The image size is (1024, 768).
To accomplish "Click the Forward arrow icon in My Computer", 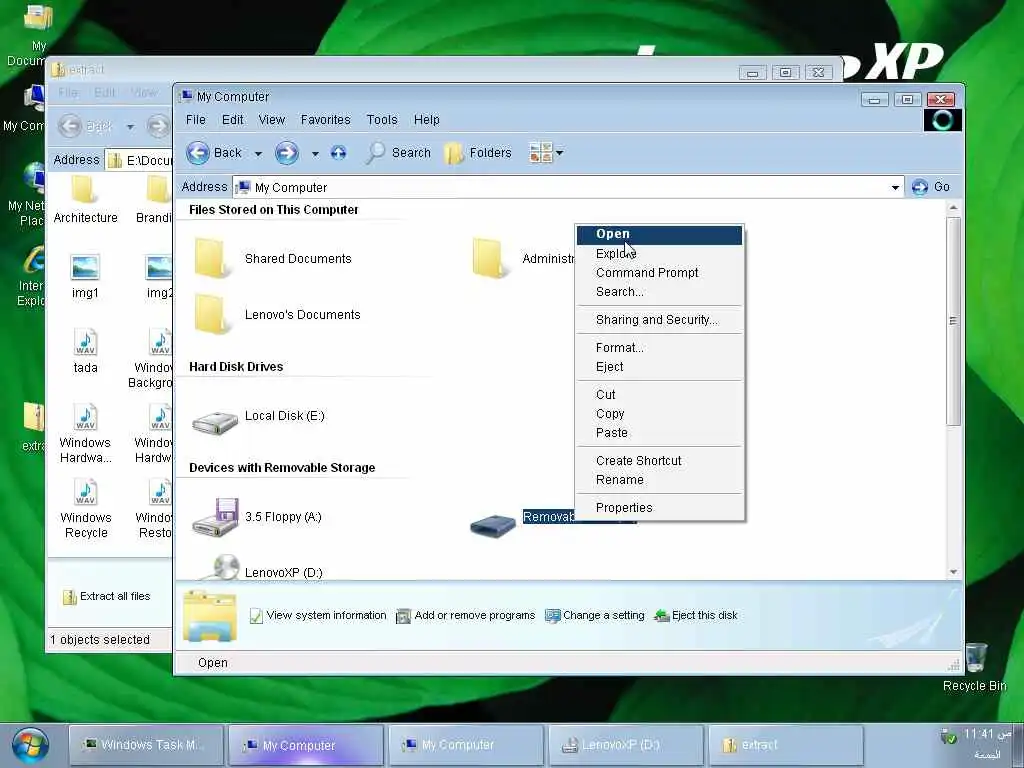I will pos(287,153).
